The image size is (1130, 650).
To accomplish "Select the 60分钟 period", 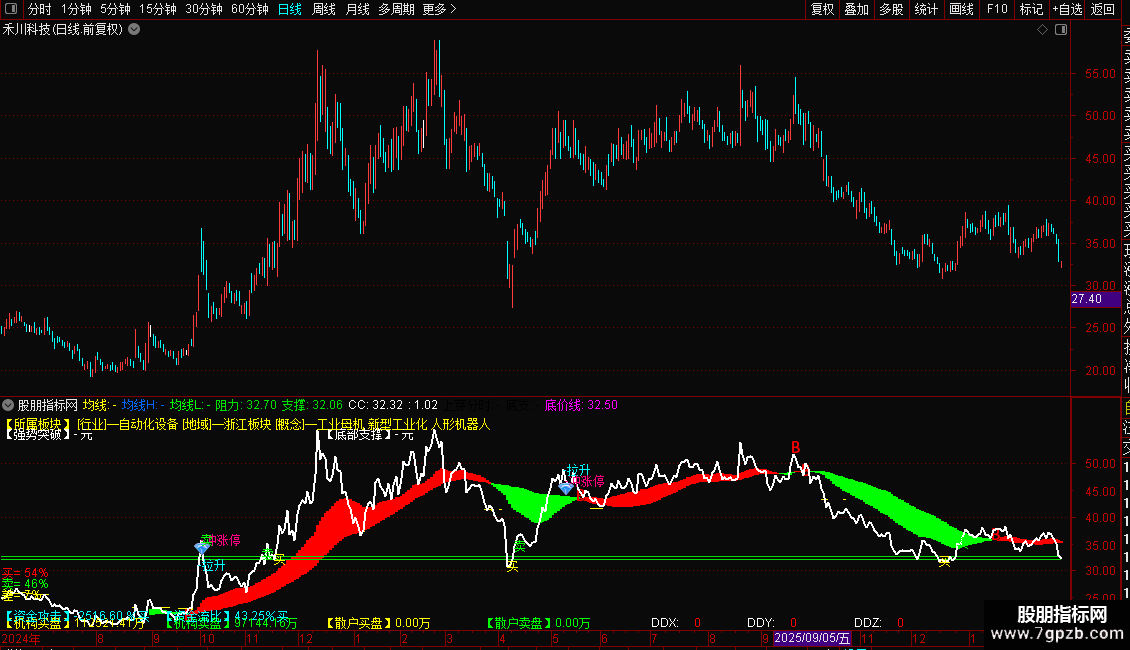I will [250, 9].
